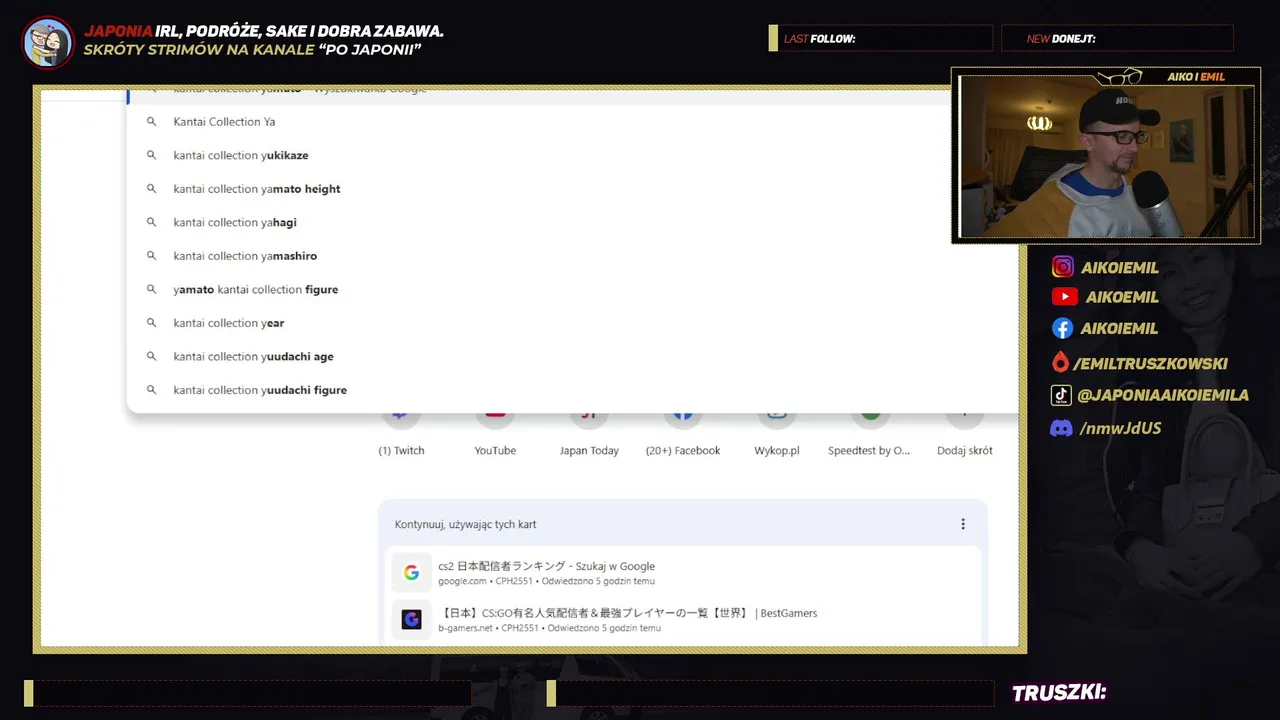The width and height of the screenshot is (1280, 720).
Task: Click the webcam feed thumbnail
Action: coord(1106,157)
